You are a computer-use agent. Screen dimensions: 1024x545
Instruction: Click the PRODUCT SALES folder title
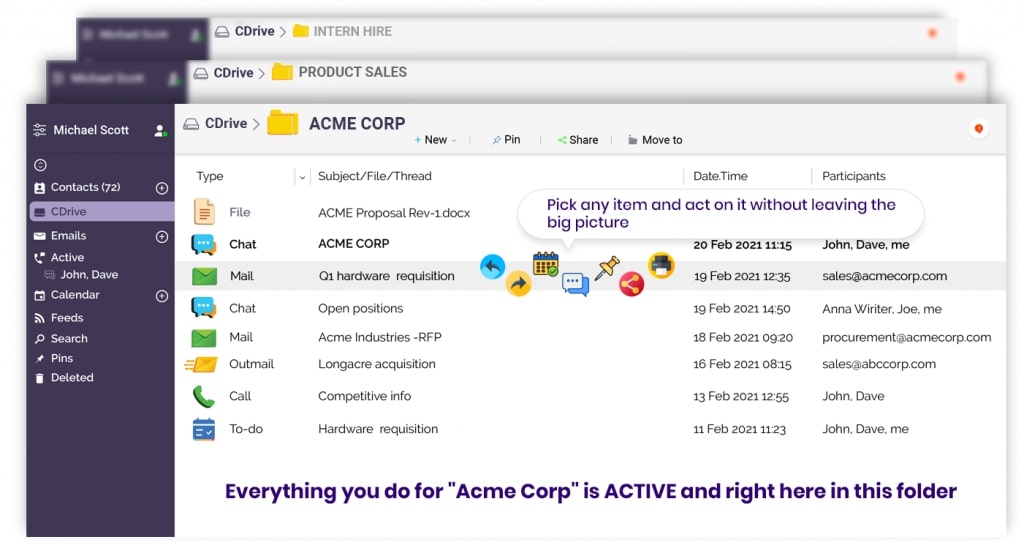[353, 72]
